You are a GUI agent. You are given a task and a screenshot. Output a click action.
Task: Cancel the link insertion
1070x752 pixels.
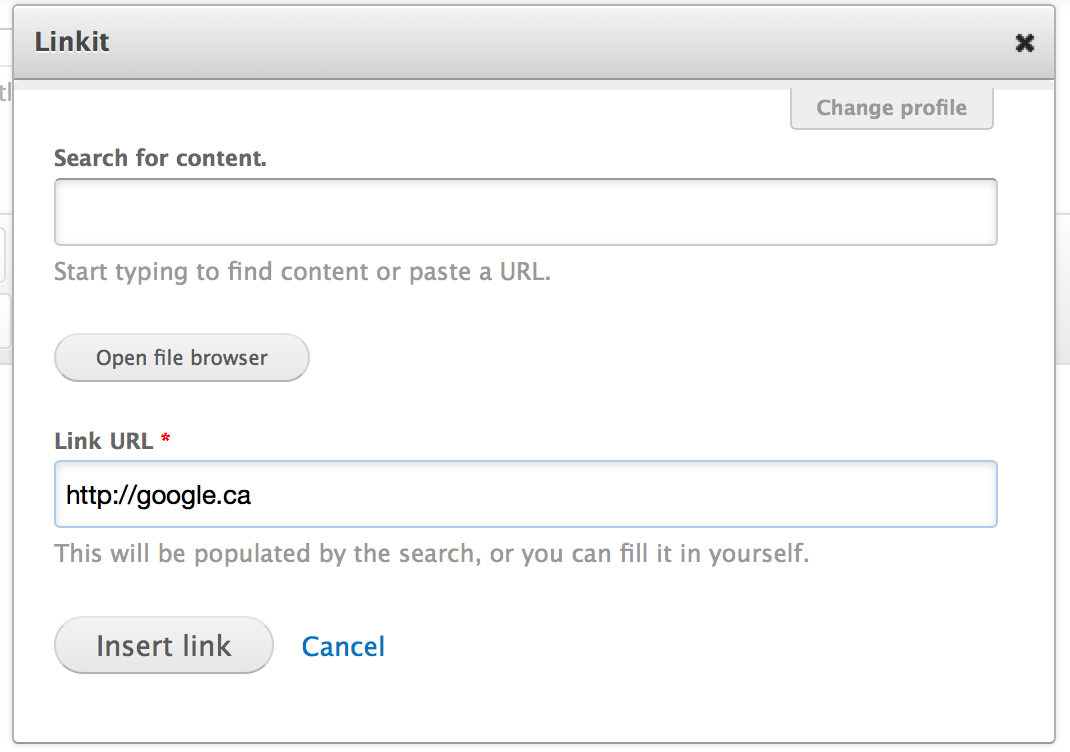click(x=343, y=646)
